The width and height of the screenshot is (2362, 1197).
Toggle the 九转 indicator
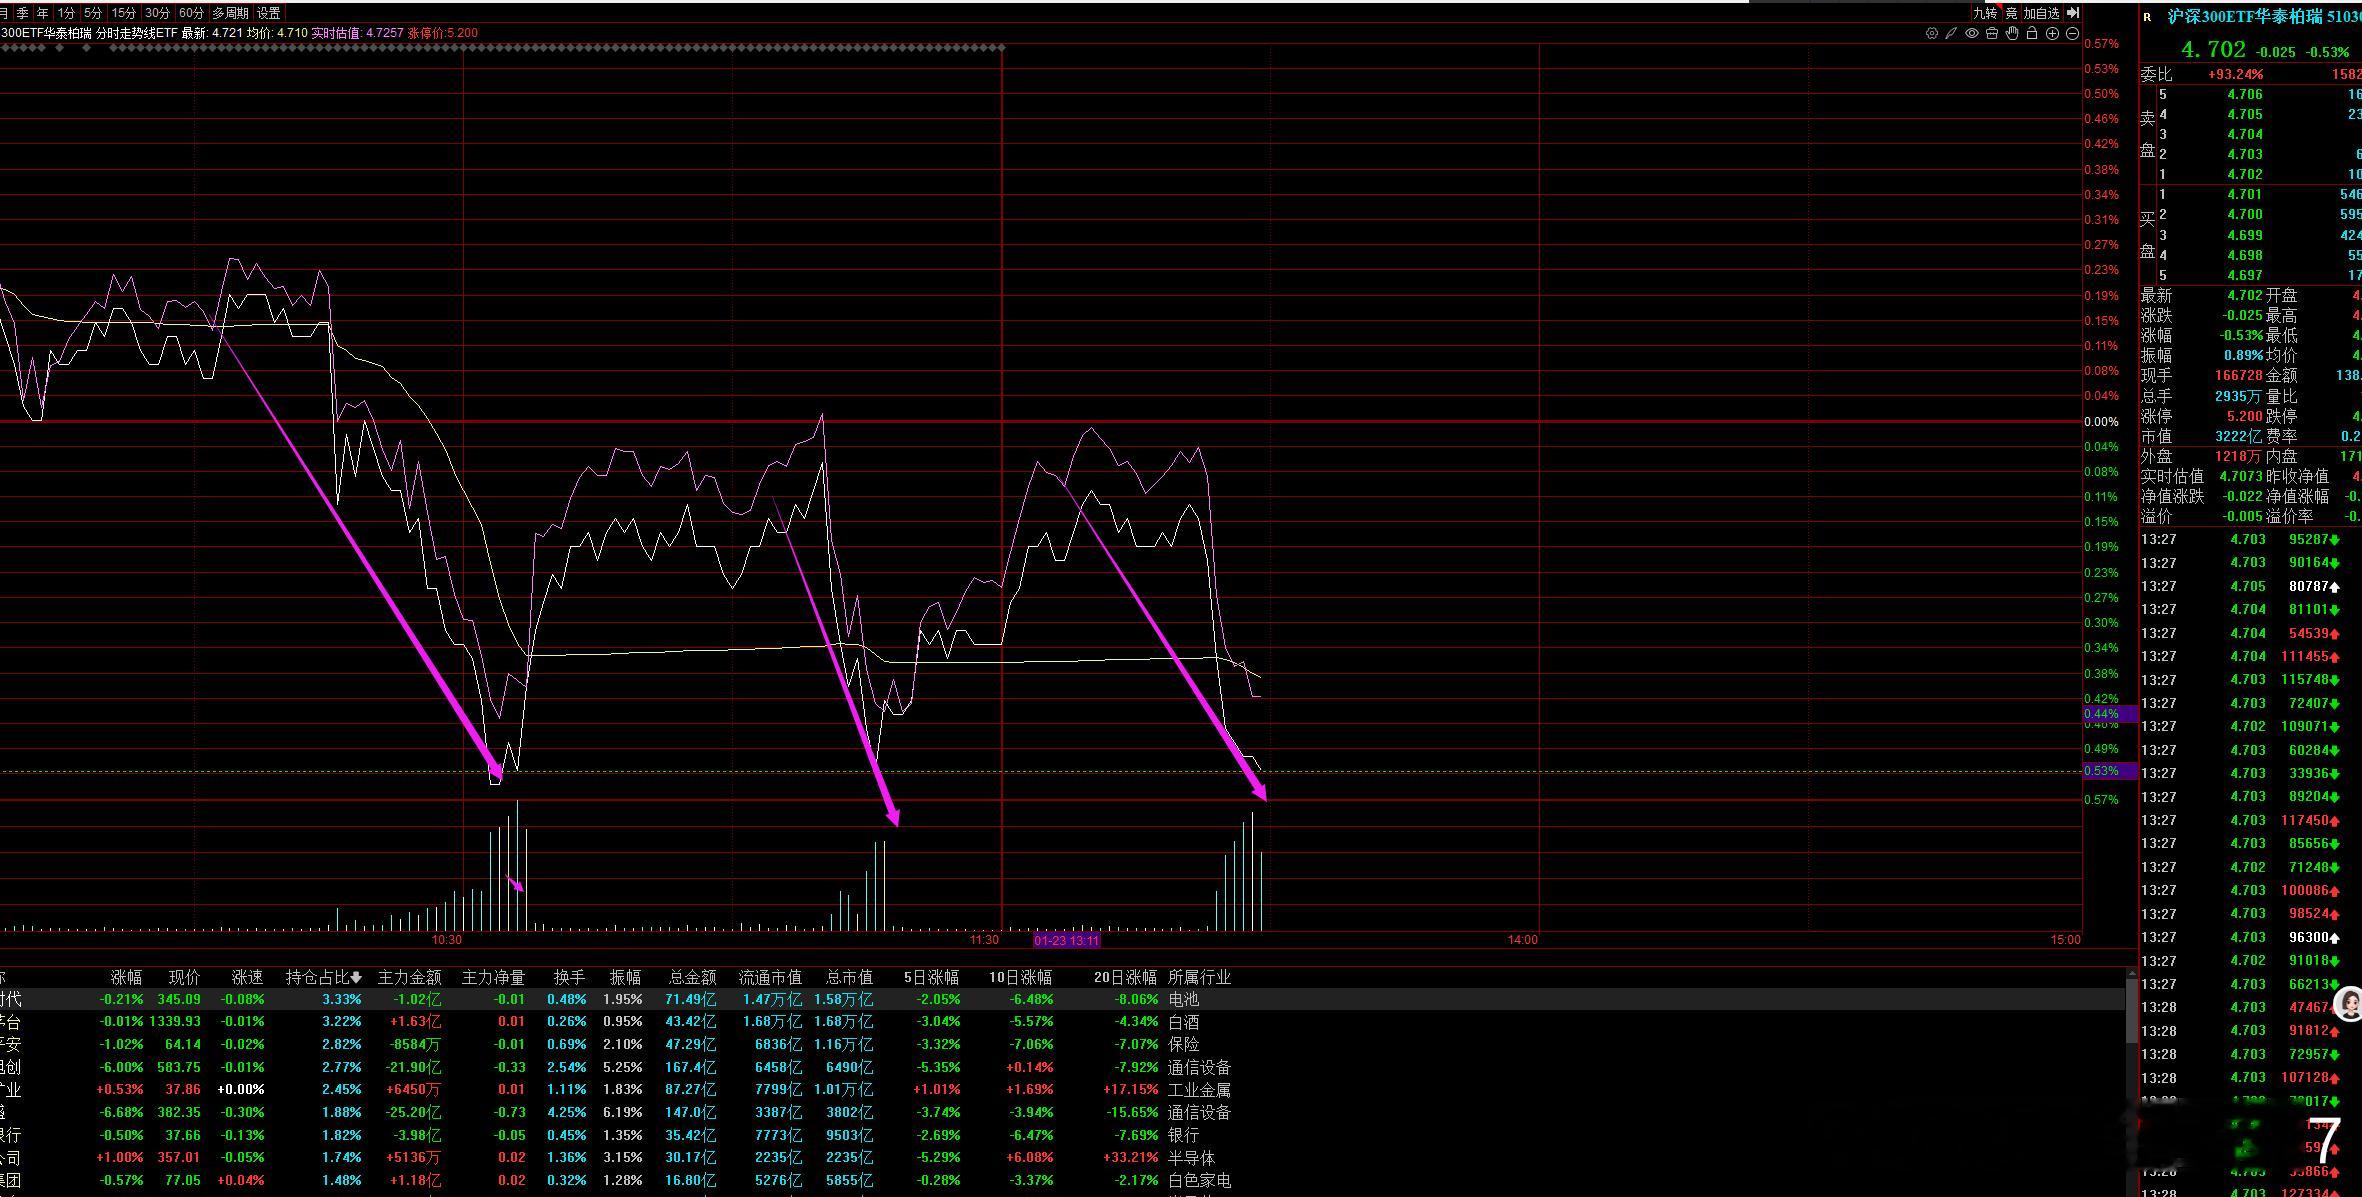tap(1984, 13)
